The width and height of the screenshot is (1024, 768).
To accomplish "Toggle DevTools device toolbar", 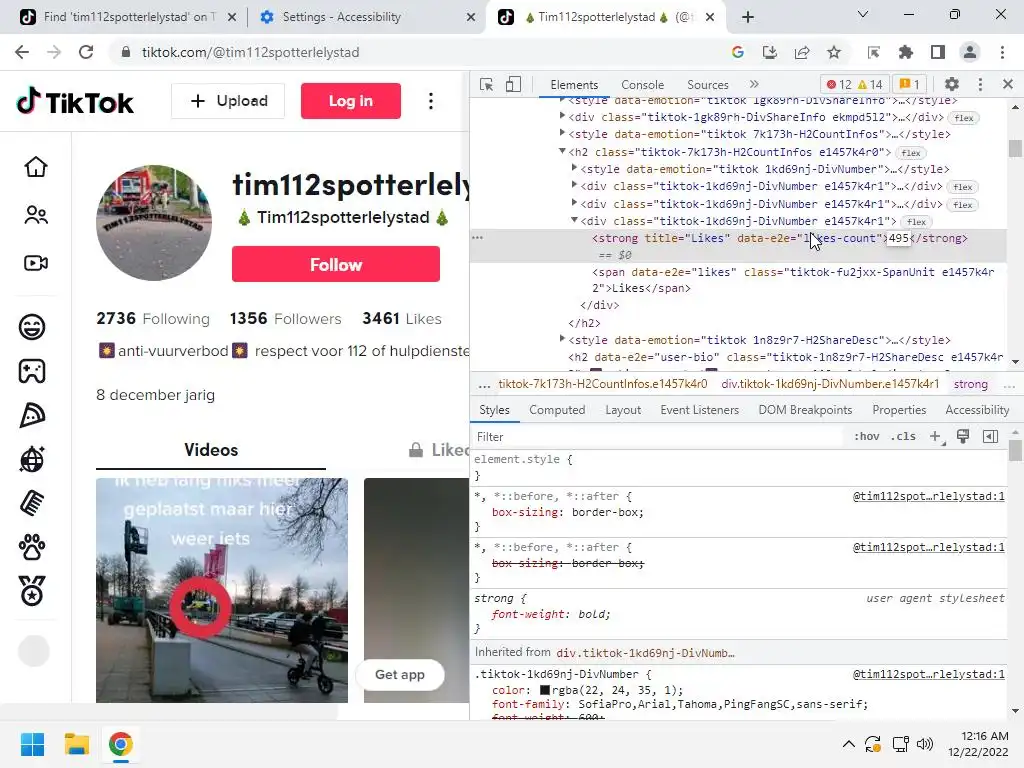I will tap(513, 84).
